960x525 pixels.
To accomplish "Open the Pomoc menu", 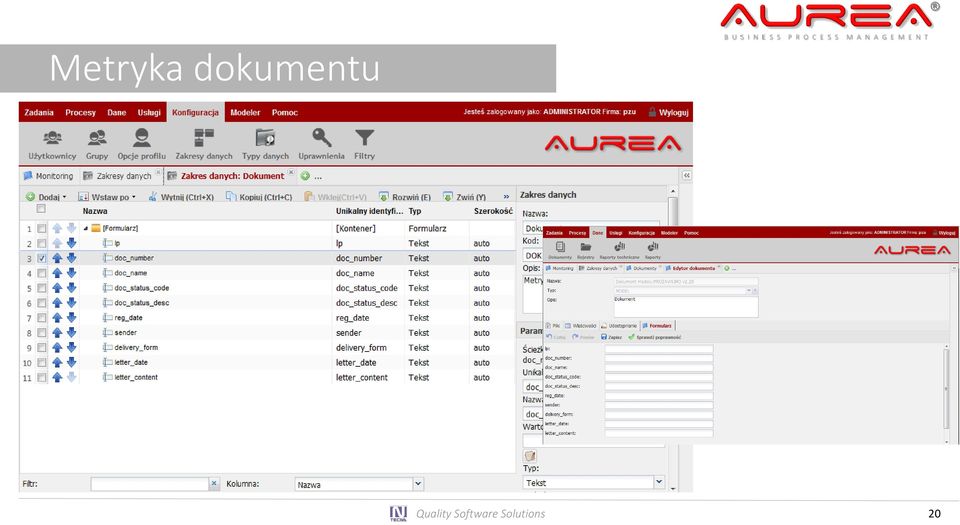I will [x=285, y=113].
